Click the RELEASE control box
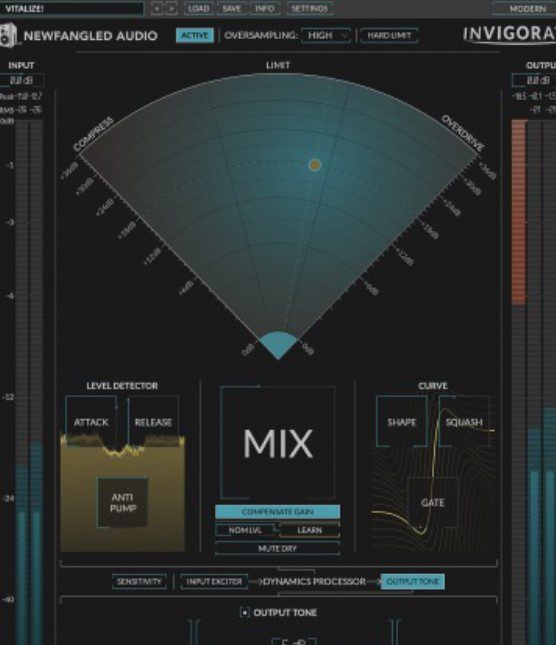The height and width of the screenshot is (645, 556). tap(153, 422)
